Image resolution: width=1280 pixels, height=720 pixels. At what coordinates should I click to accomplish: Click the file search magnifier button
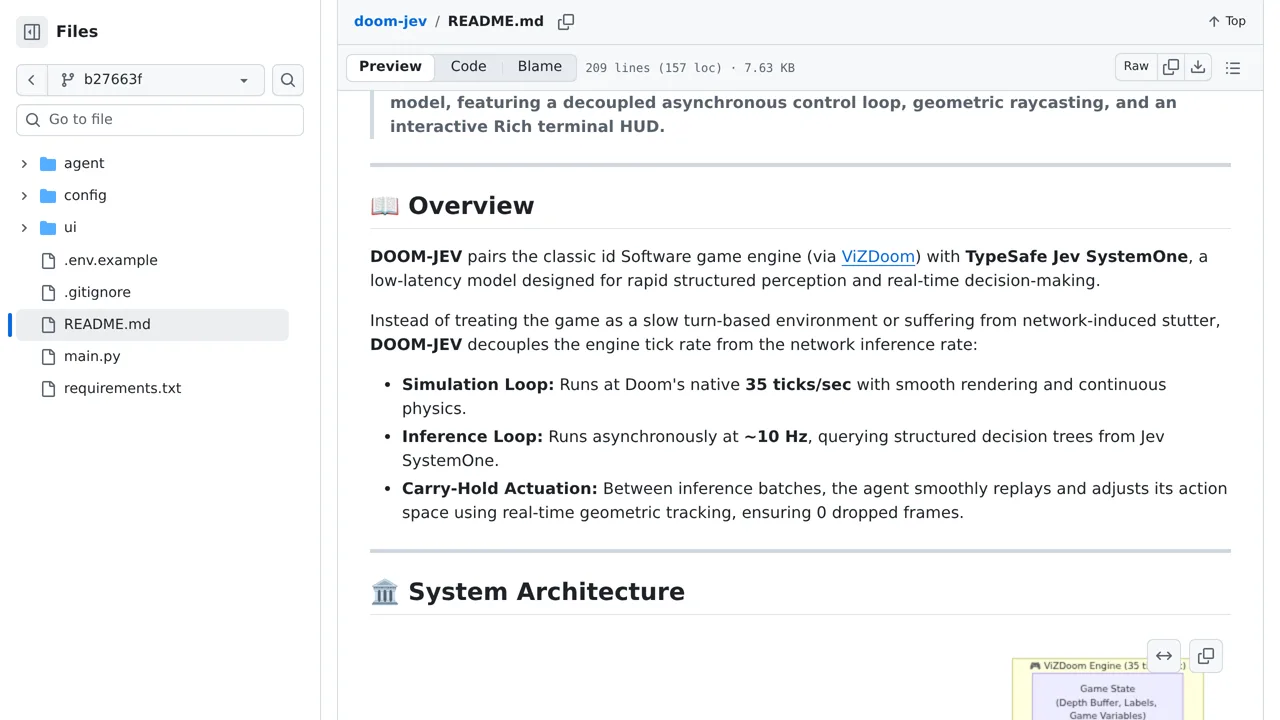(288, 80)
